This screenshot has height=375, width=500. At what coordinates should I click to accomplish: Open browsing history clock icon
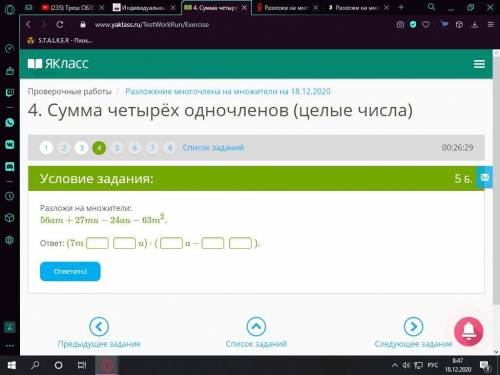[x=10, y=196]
